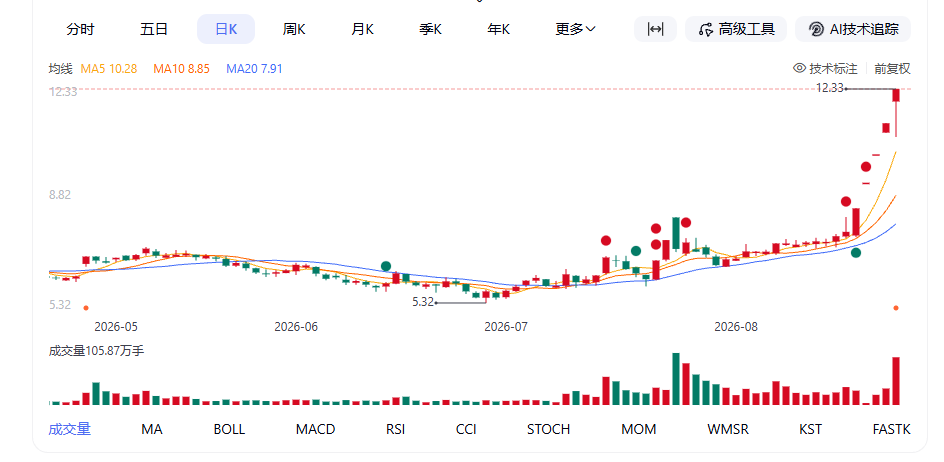The width and height of the screenshot is (944, 462).
Task: Select the 成交量 indicator tab
Action: (69, 429)
